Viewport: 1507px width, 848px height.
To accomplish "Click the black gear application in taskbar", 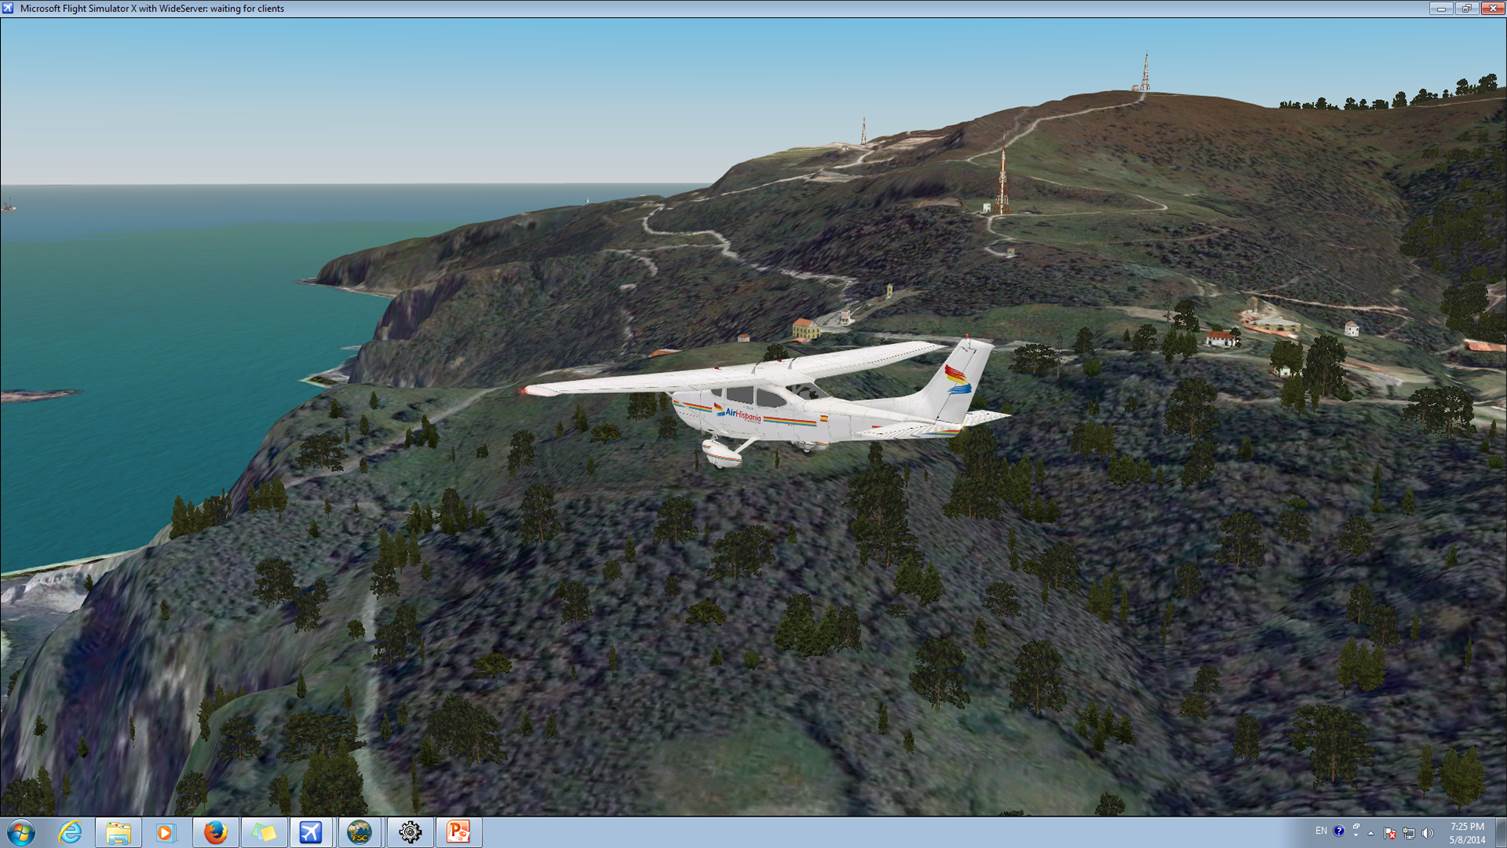I will pyautogui.click(x=409, y=832).
